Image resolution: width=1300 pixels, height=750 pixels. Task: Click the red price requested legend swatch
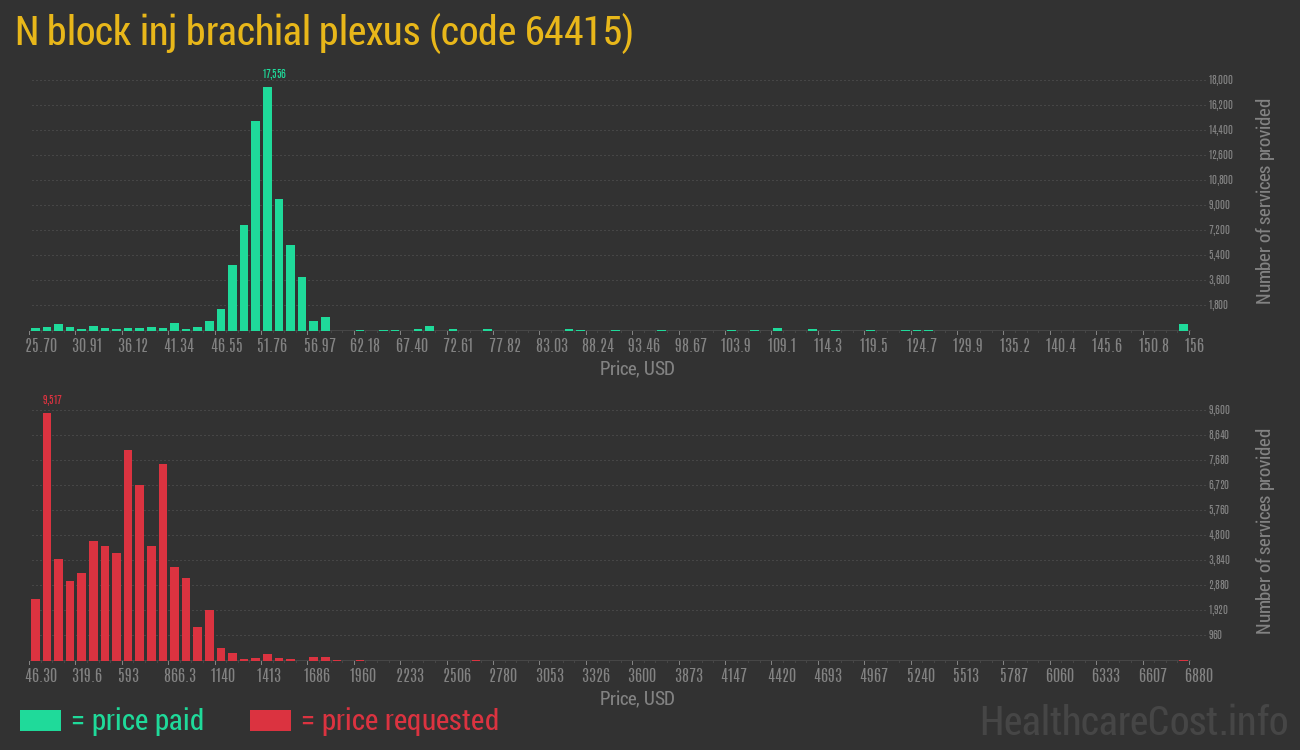click(x=270, y=720)
